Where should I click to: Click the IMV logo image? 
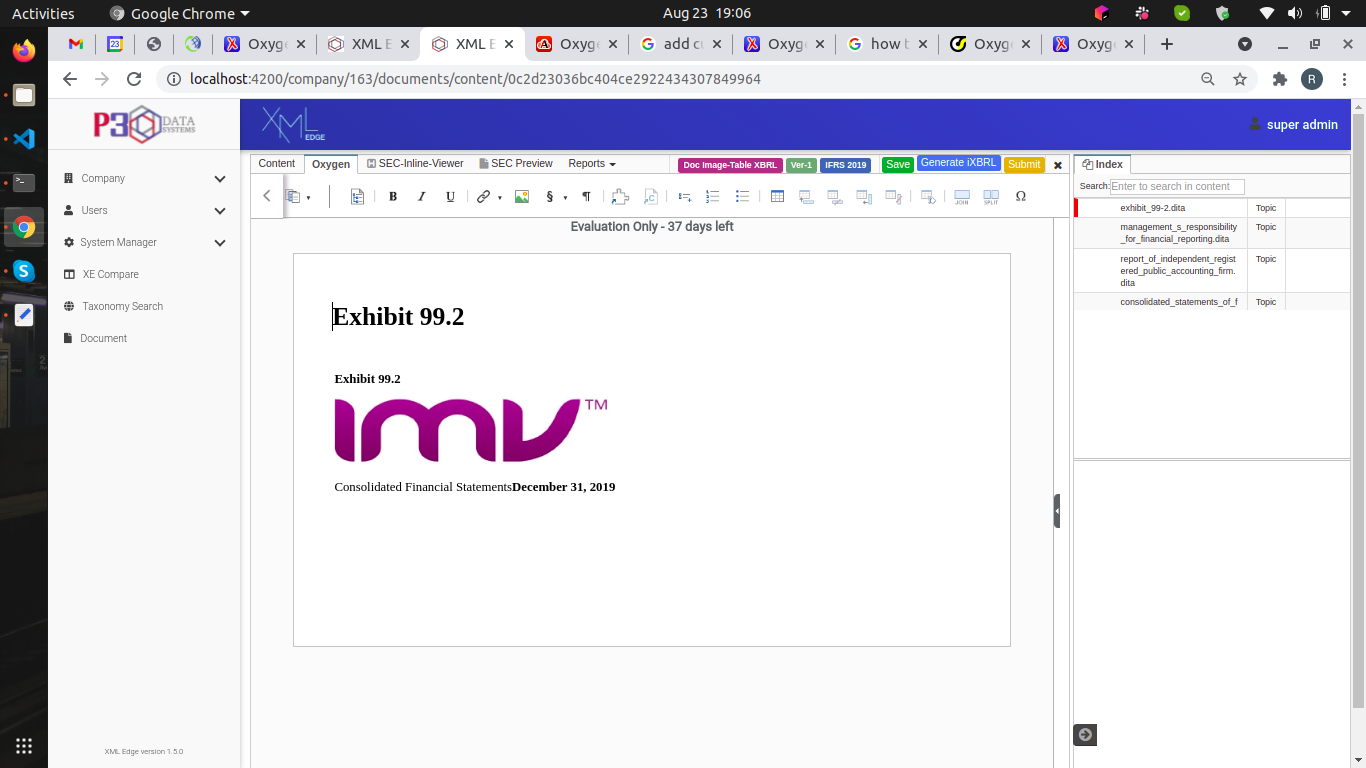click(x=471, y=430)
